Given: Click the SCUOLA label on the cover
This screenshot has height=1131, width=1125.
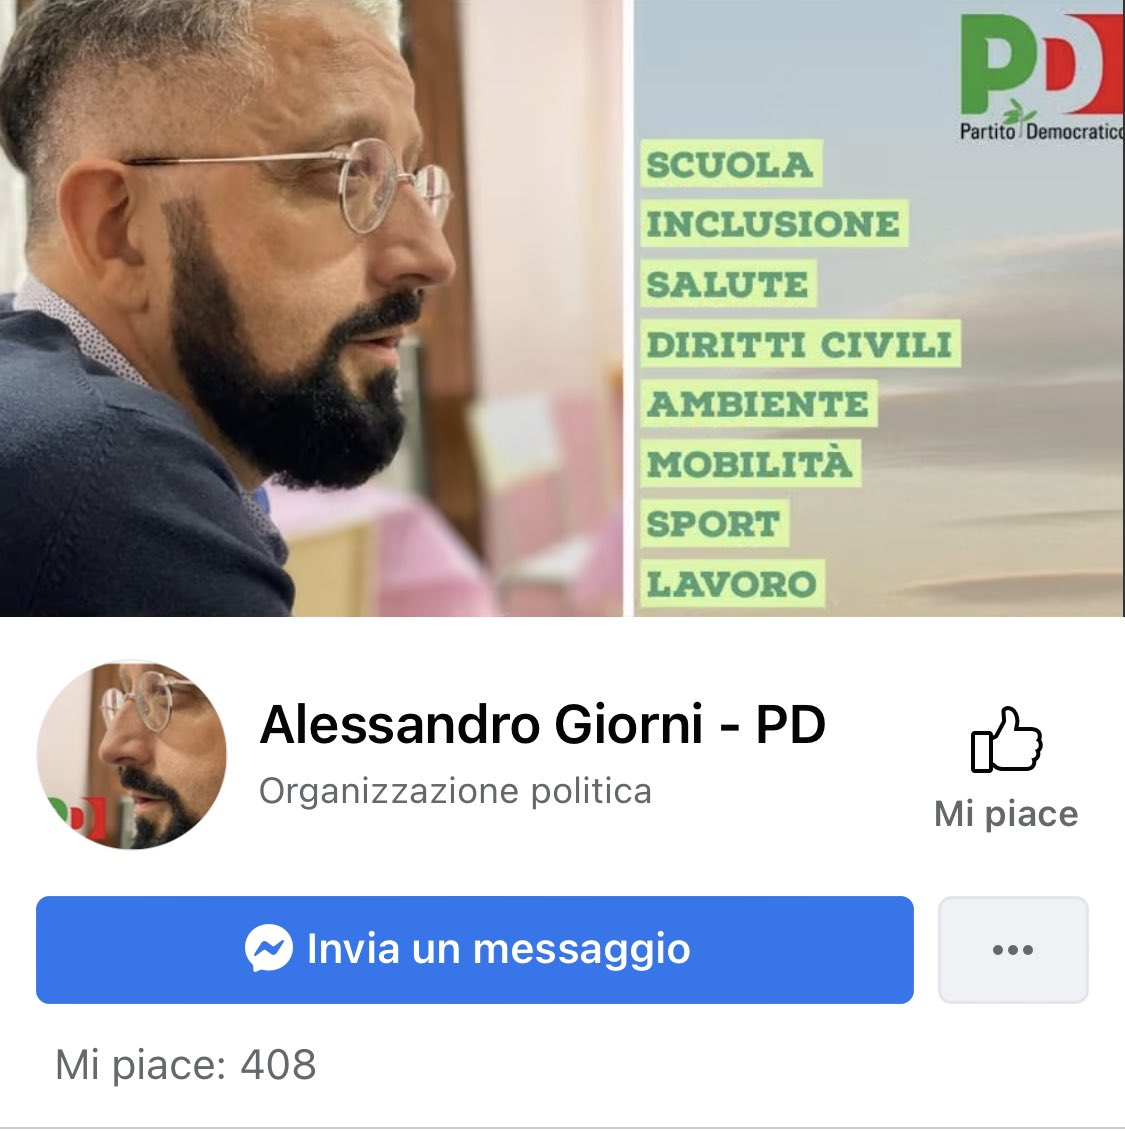Looking at the screenshot, I should click(731, 164).
